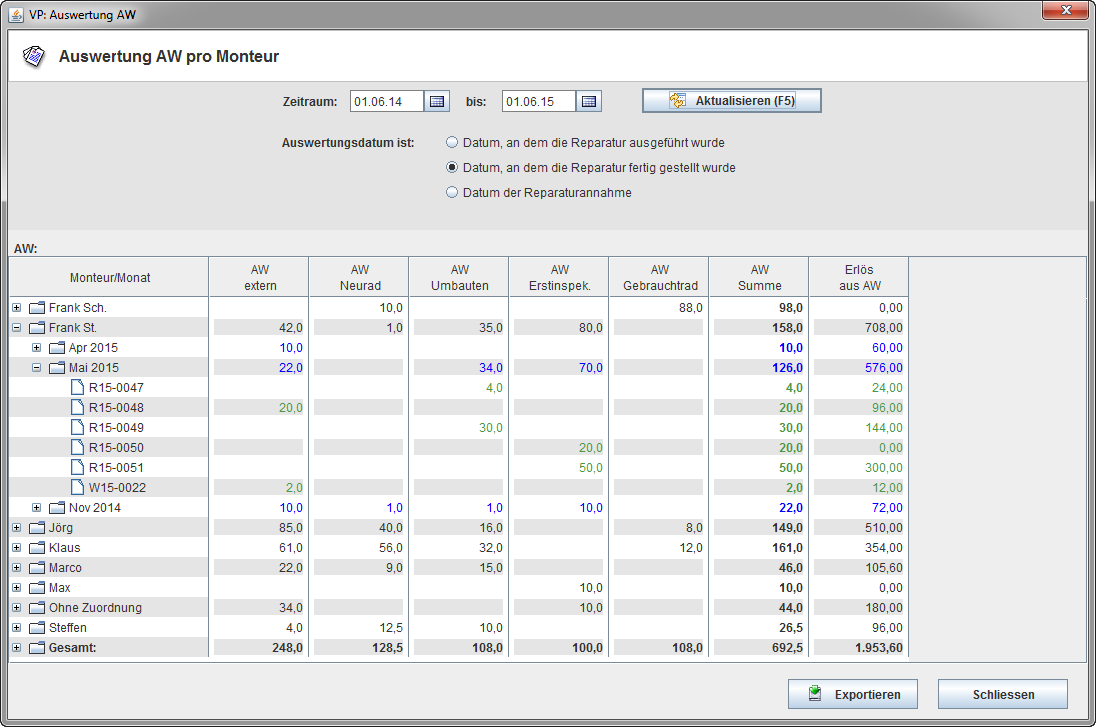Click the report icon beside the heading
Image resolution: width=1096 pixels, height=727 pixels.
pyautogui.click(x=34, y=56)
